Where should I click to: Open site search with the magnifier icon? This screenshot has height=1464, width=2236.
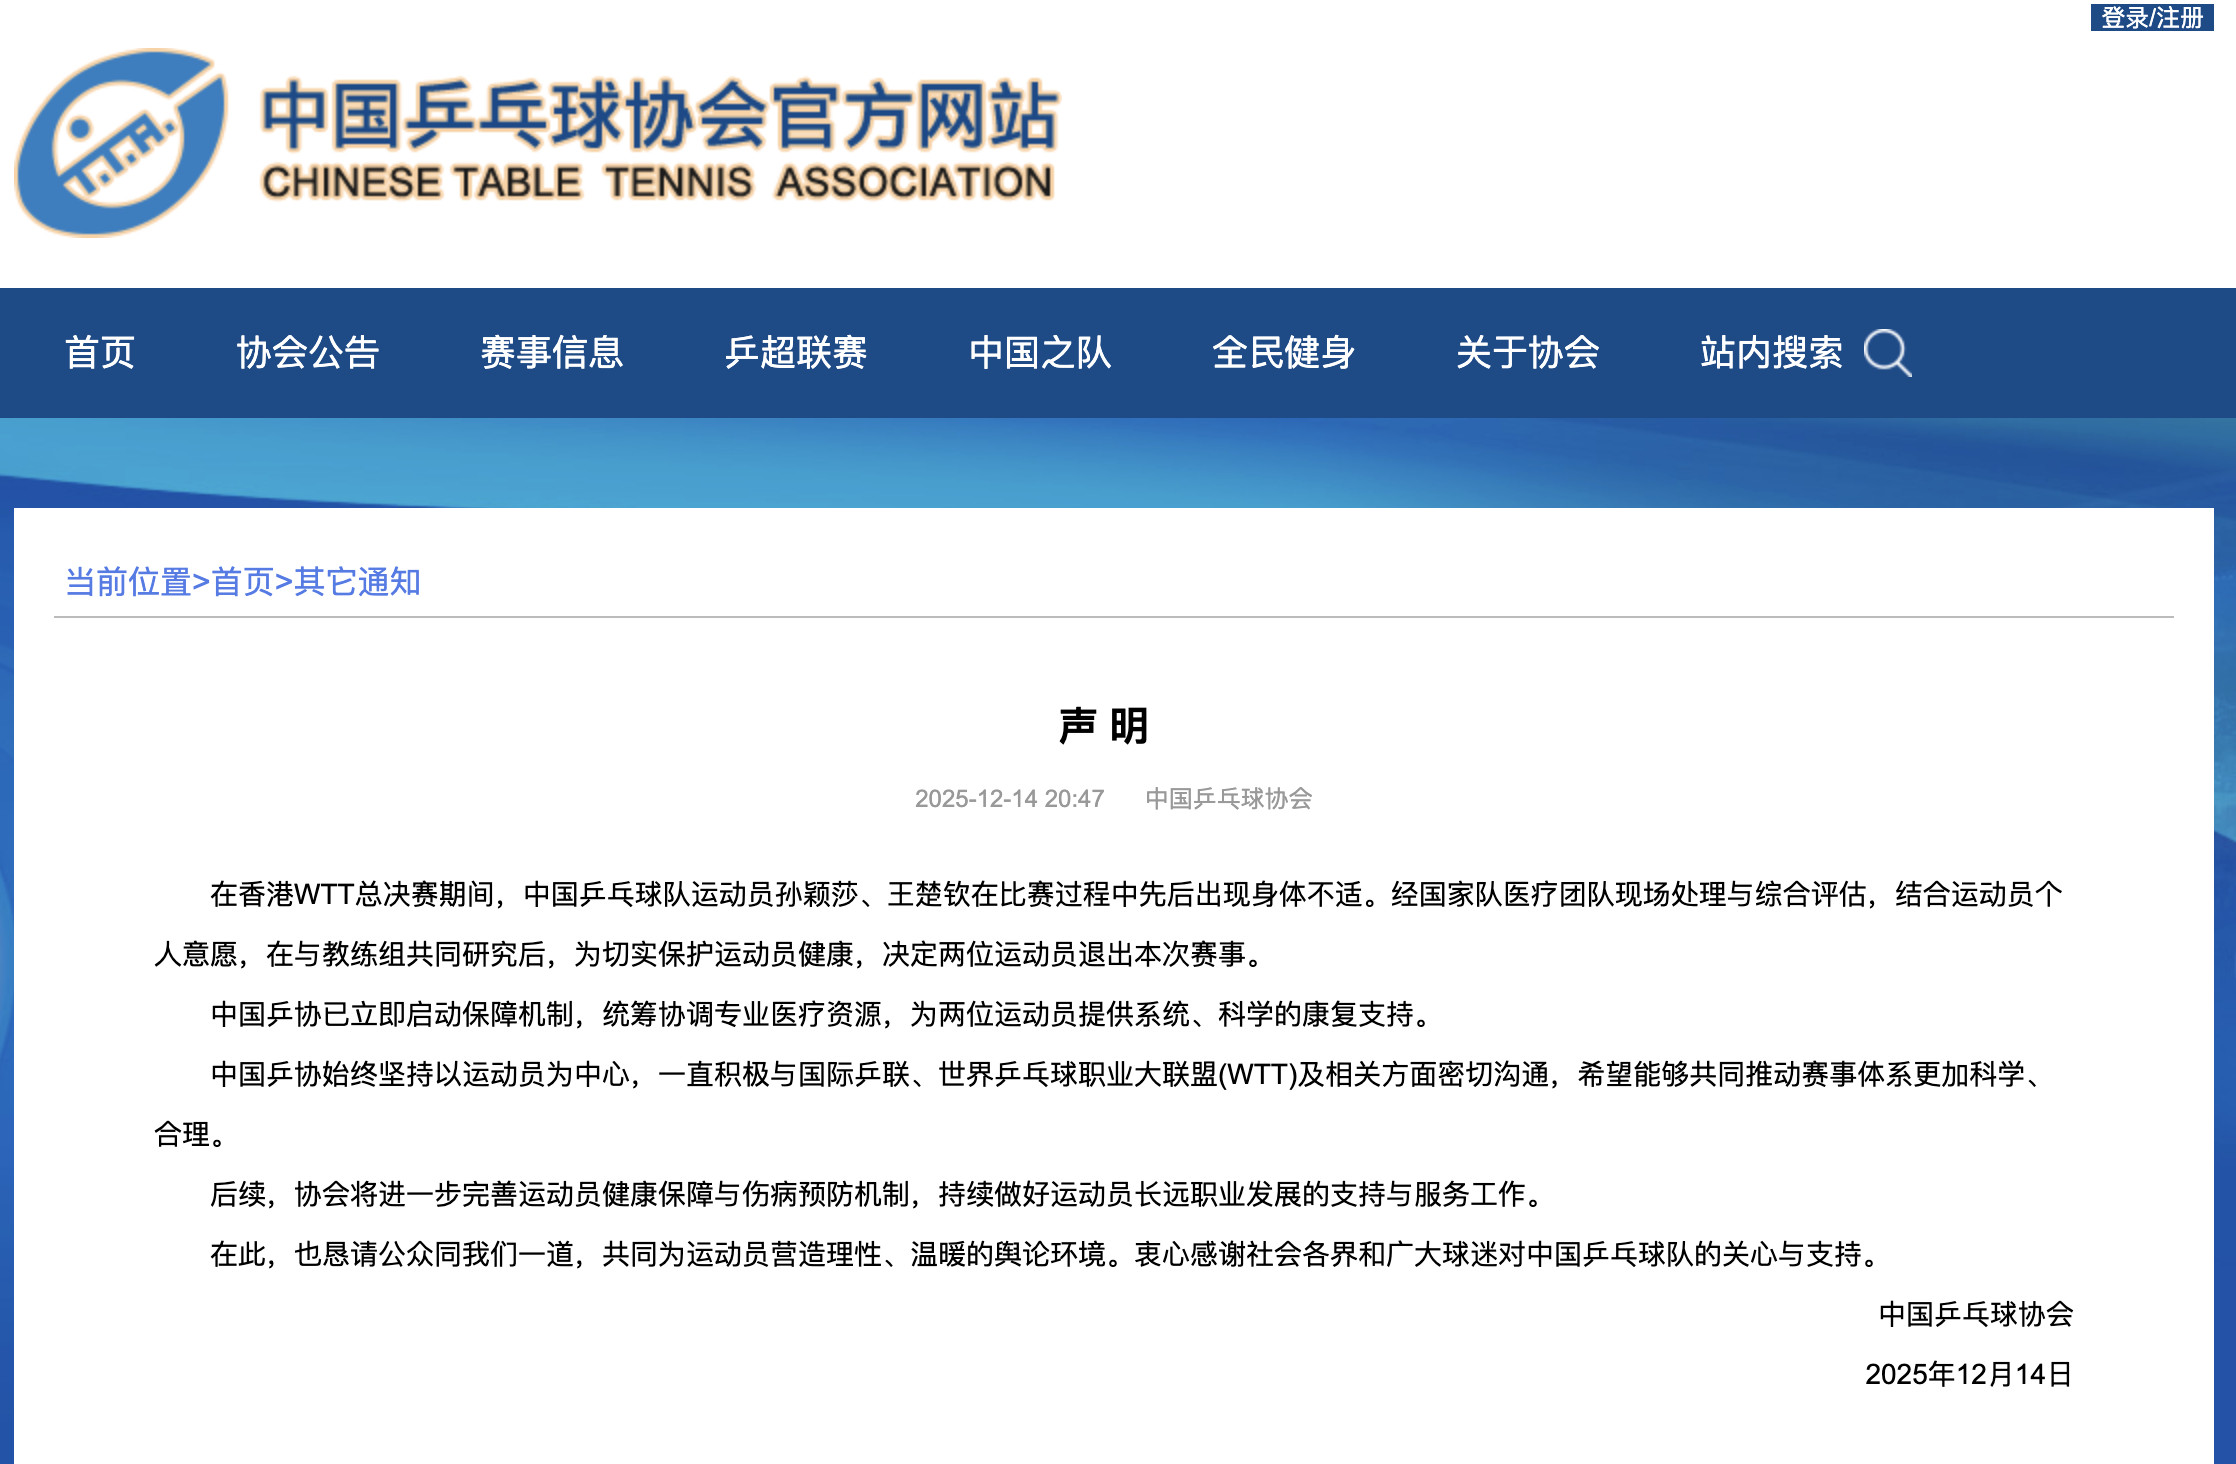[1888, 352]
